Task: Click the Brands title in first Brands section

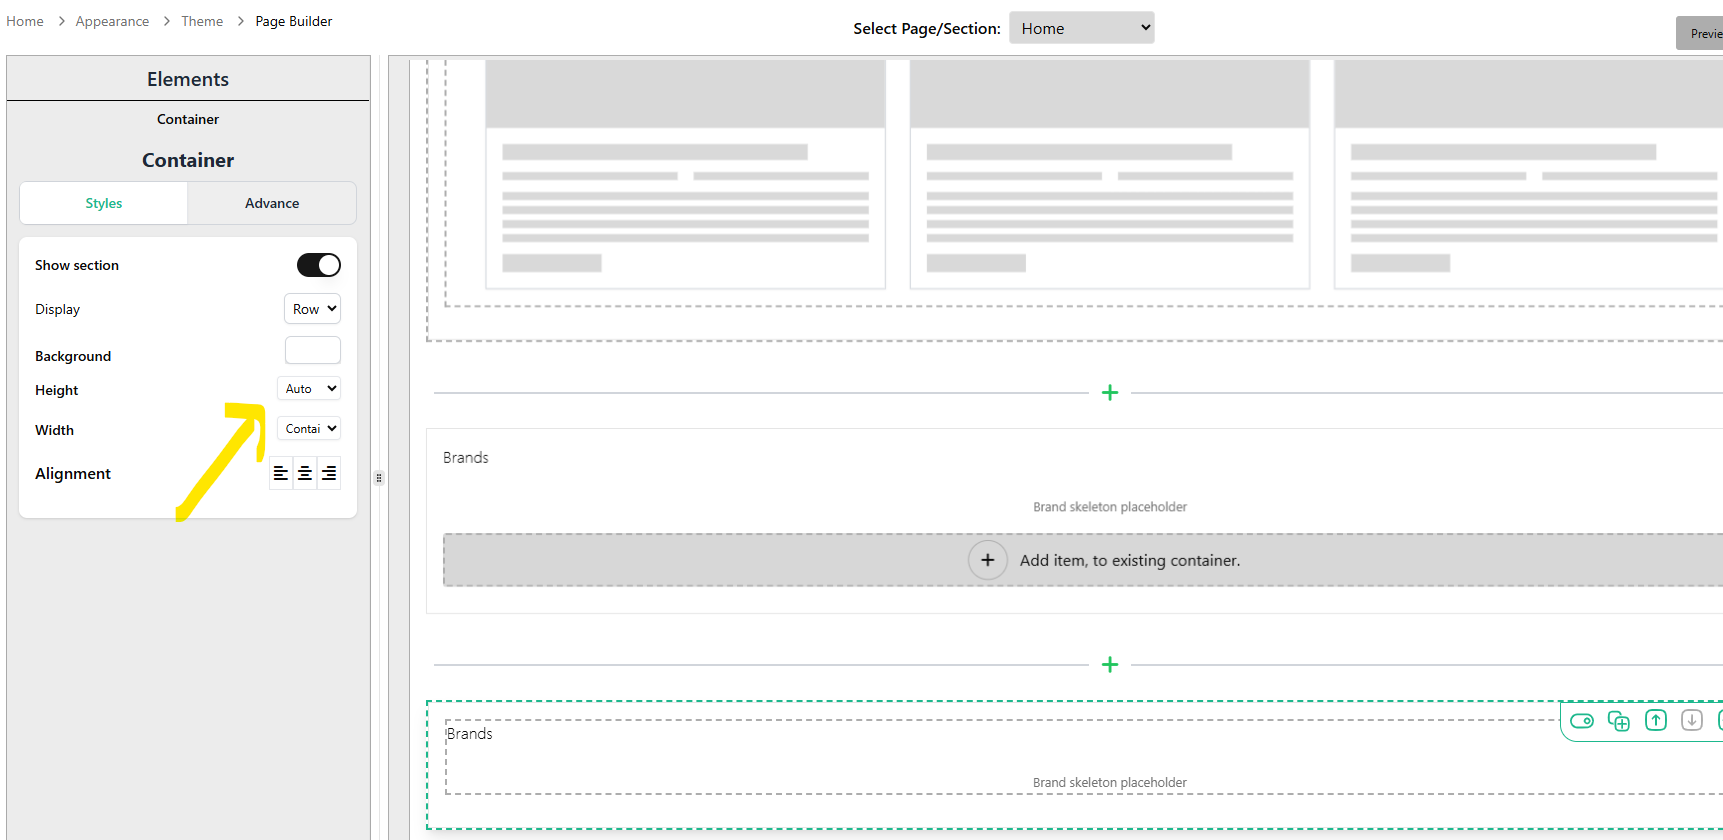Action: click(x=466, y=457)
